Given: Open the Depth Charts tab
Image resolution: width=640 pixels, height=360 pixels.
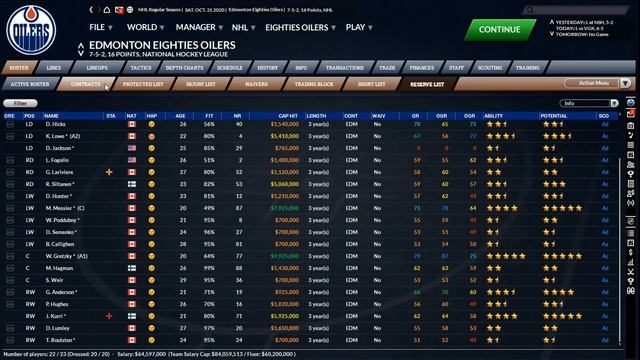Looking at the screenshot, I should pos(184,68).
